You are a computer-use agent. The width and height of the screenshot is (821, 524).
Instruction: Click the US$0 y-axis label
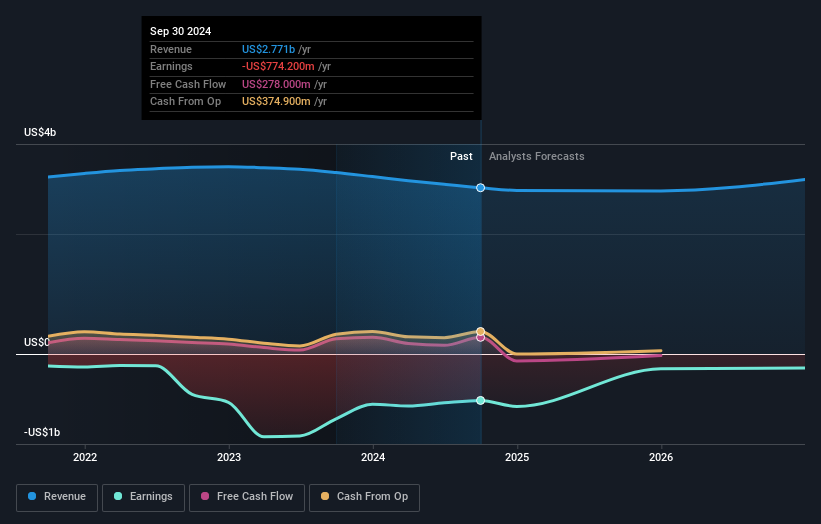click(x=37, y=342)
